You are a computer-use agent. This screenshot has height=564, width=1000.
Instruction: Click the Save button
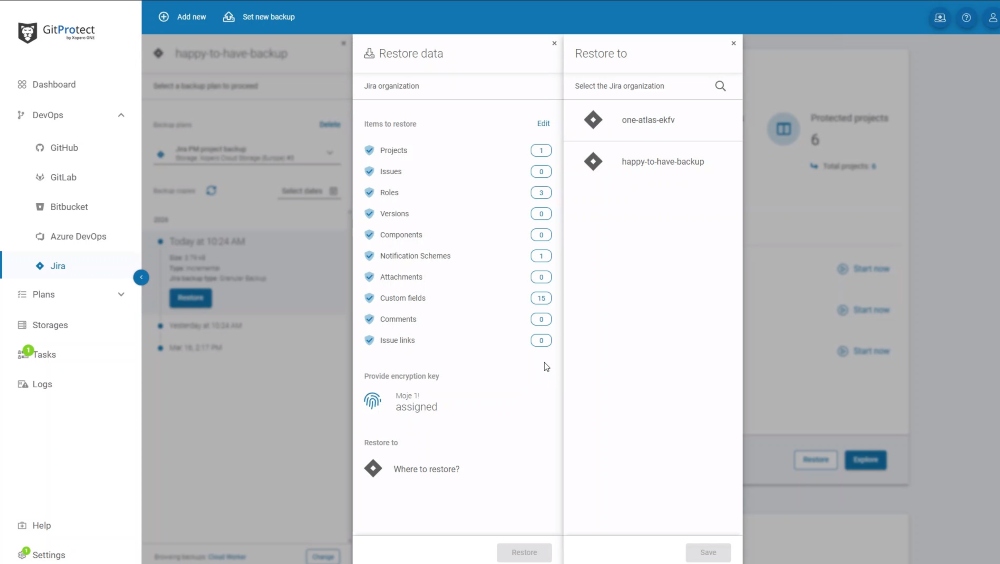tap(708, 553)
